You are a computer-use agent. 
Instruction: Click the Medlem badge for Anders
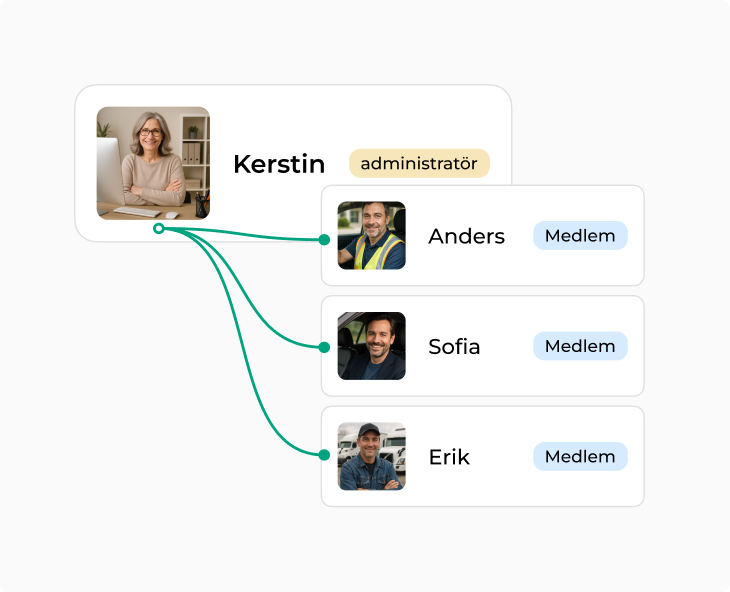coord(580,235)
